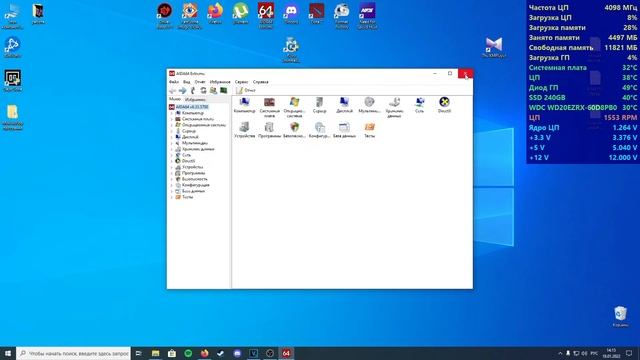Switch to the Меню tab in left panel
The width and height of the screenshot is (640, 360).
(x=175, y=99)
